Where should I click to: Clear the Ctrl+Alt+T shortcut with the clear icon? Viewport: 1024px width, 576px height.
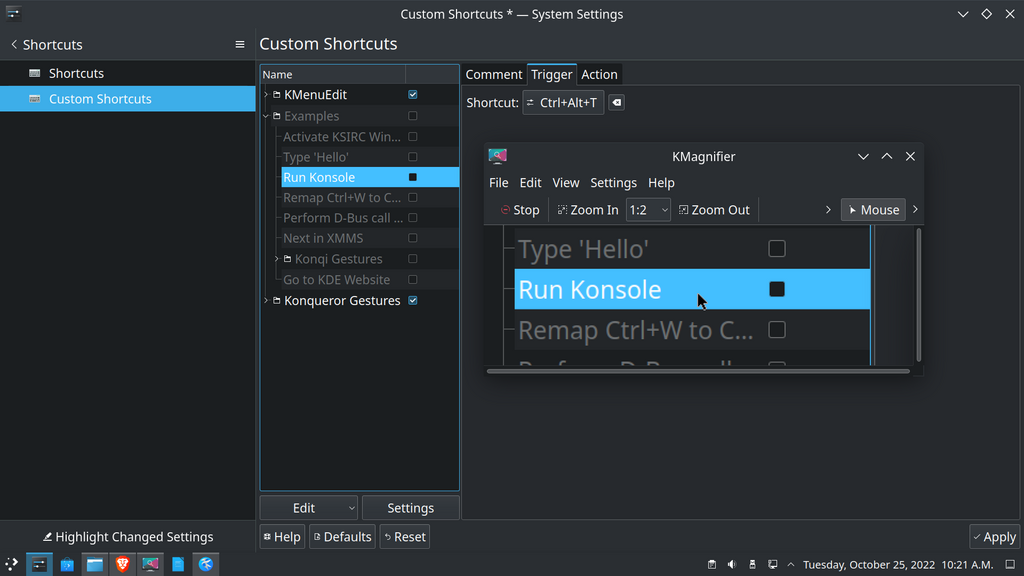coord(617,103)
